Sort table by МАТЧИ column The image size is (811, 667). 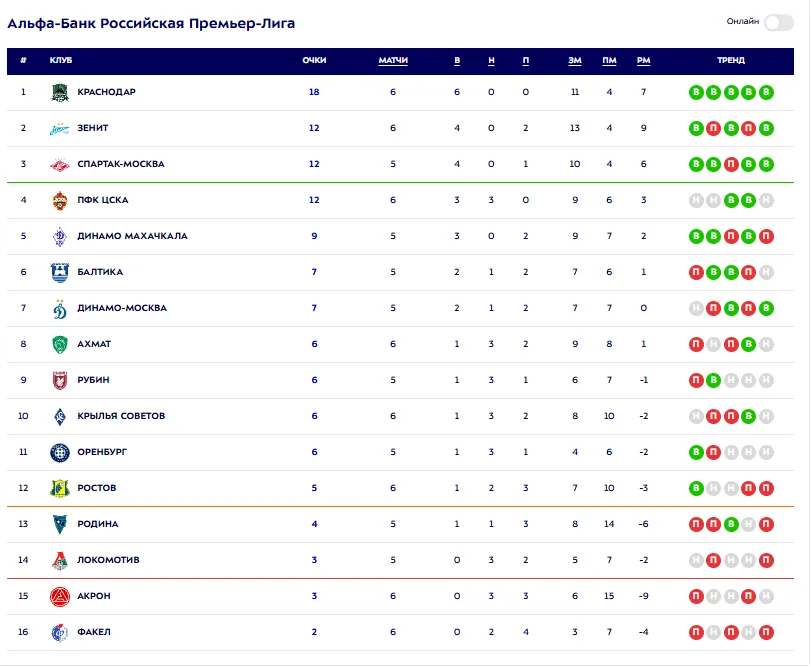(x=393, y=60)
